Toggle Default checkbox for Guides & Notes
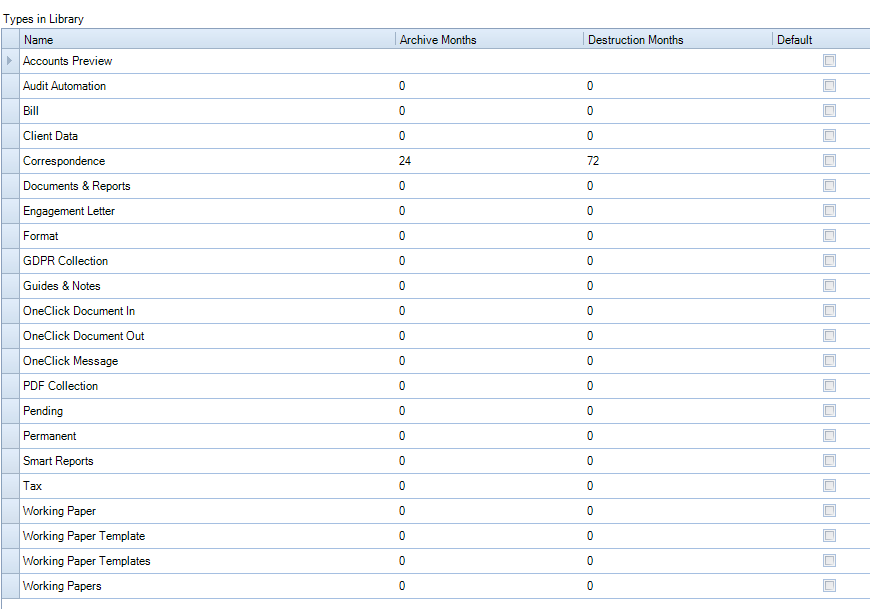The image size is (870, 609). pos(829,285)
